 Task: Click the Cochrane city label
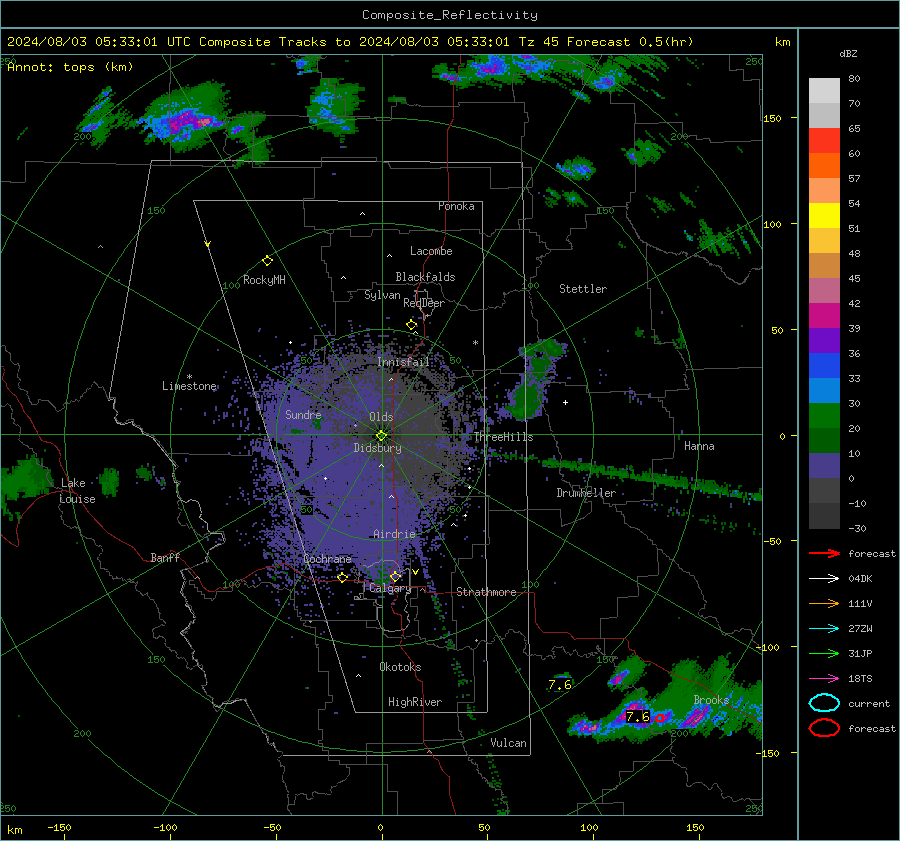327,559
